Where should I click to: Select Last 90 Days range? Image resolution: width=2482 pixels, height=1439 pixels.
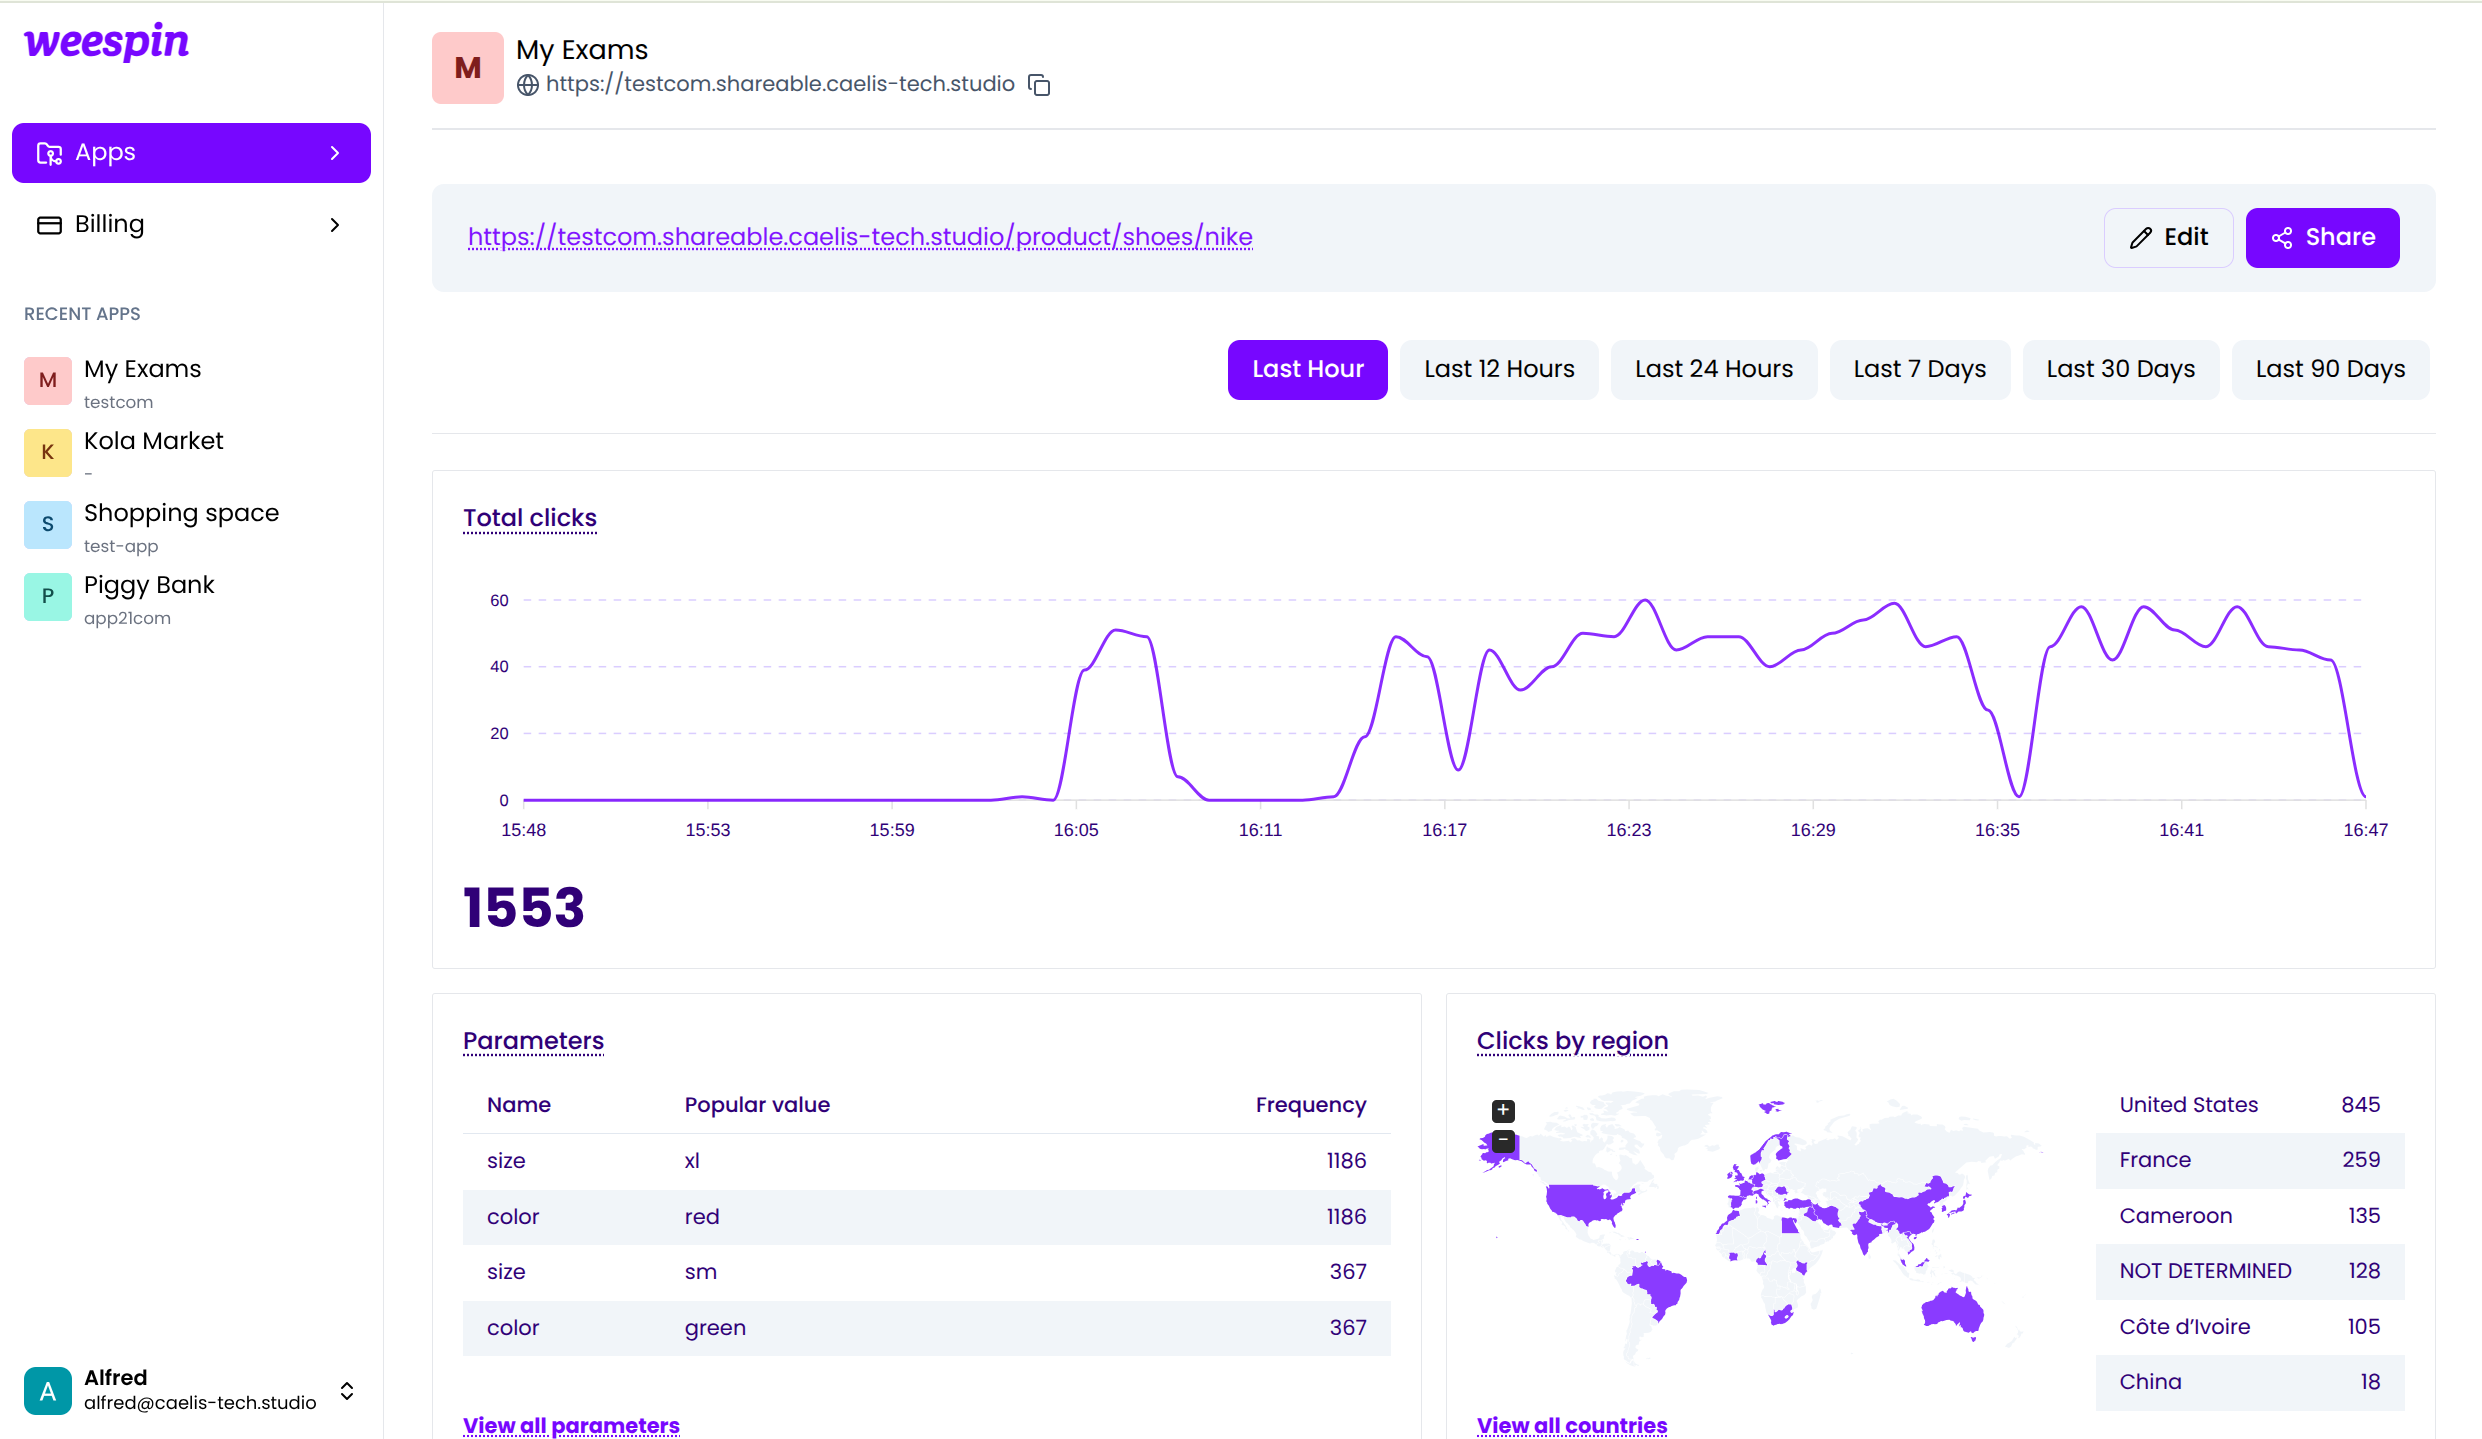click(2329, 369)
